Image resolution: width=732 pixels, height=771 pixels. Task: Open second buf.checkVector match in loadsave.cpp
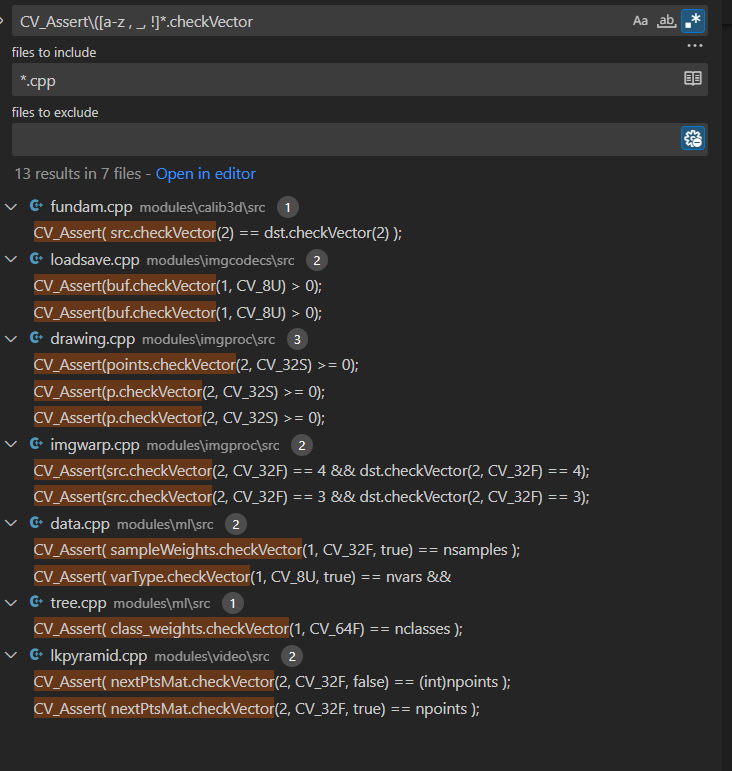[x=178, y=313]
